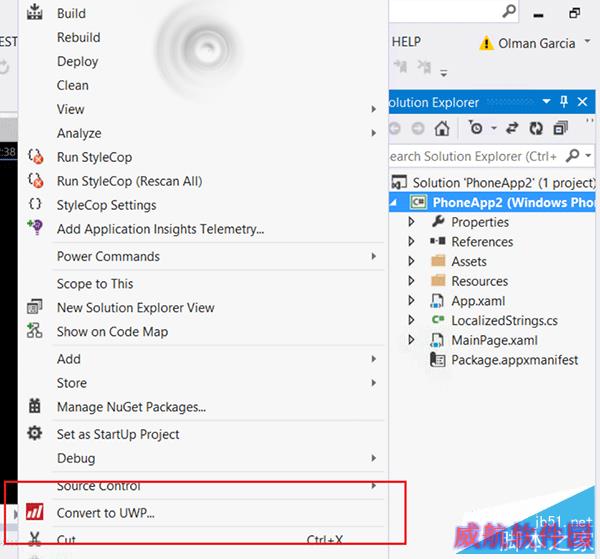Screen dimensions: 600x559
Task: Click the Collapse All icon in Solution Explorer
Action: [561, 128]
